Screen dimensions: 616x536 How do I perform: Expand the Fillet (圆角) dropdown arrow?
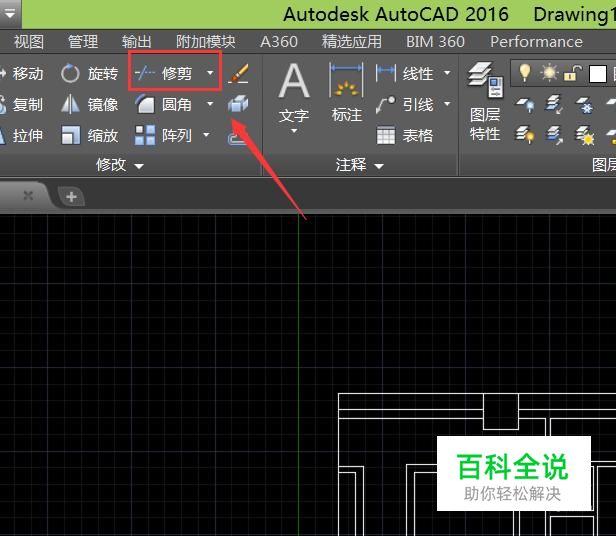click(x=210, y=104)
